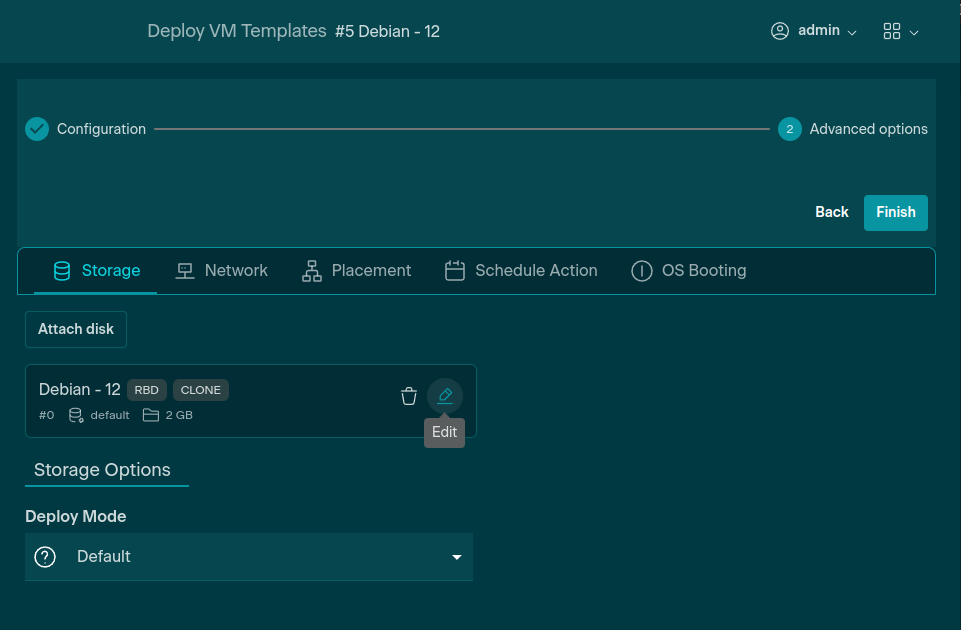
Task: Click the RBD badge on disk card
Action: 146,390
